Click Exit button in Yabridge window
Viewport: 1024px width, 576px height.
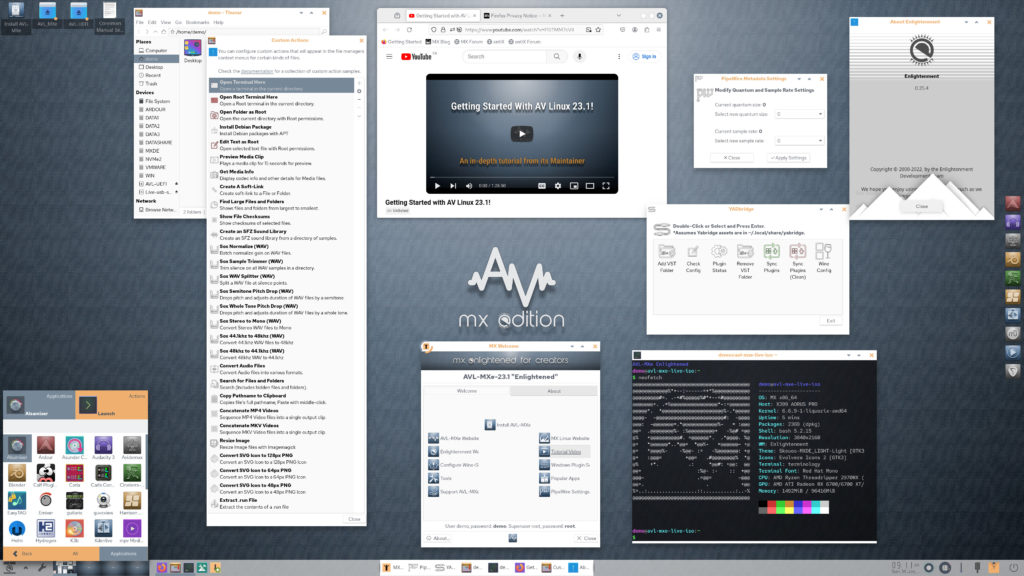(830, 321)
